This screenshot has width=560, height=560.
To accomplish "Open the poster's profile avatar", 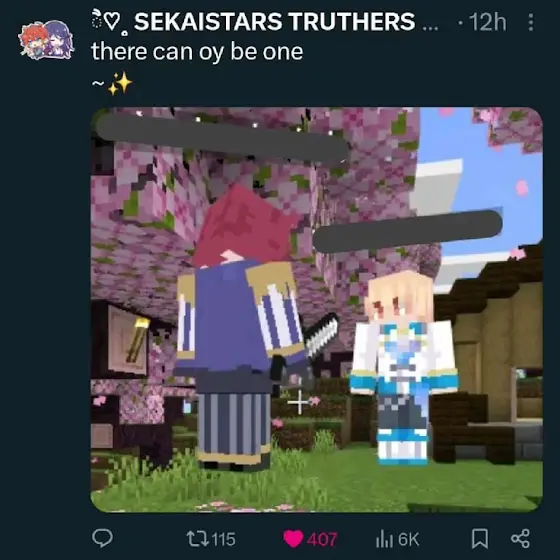I will tap(46, 40).
